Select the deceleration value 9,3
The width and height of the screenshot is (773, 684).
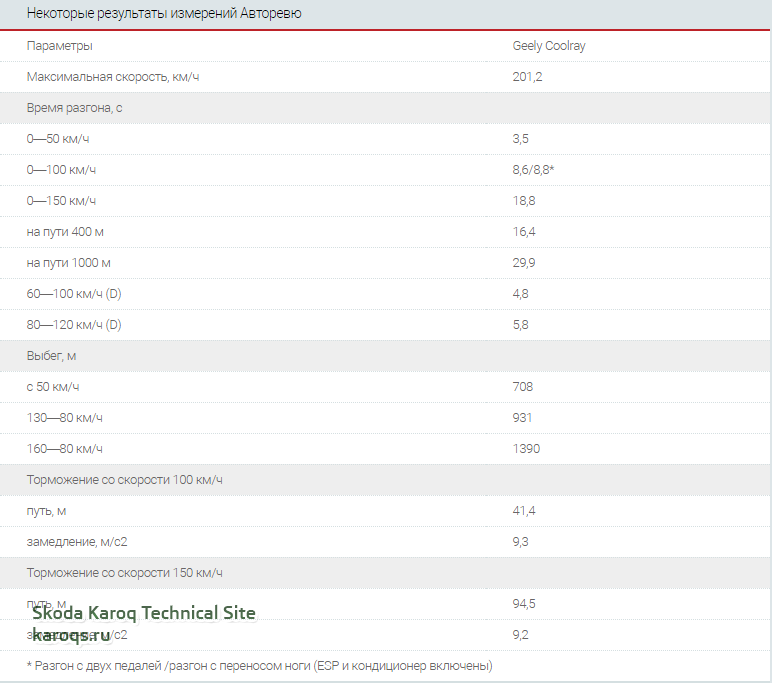click(520, 542)
